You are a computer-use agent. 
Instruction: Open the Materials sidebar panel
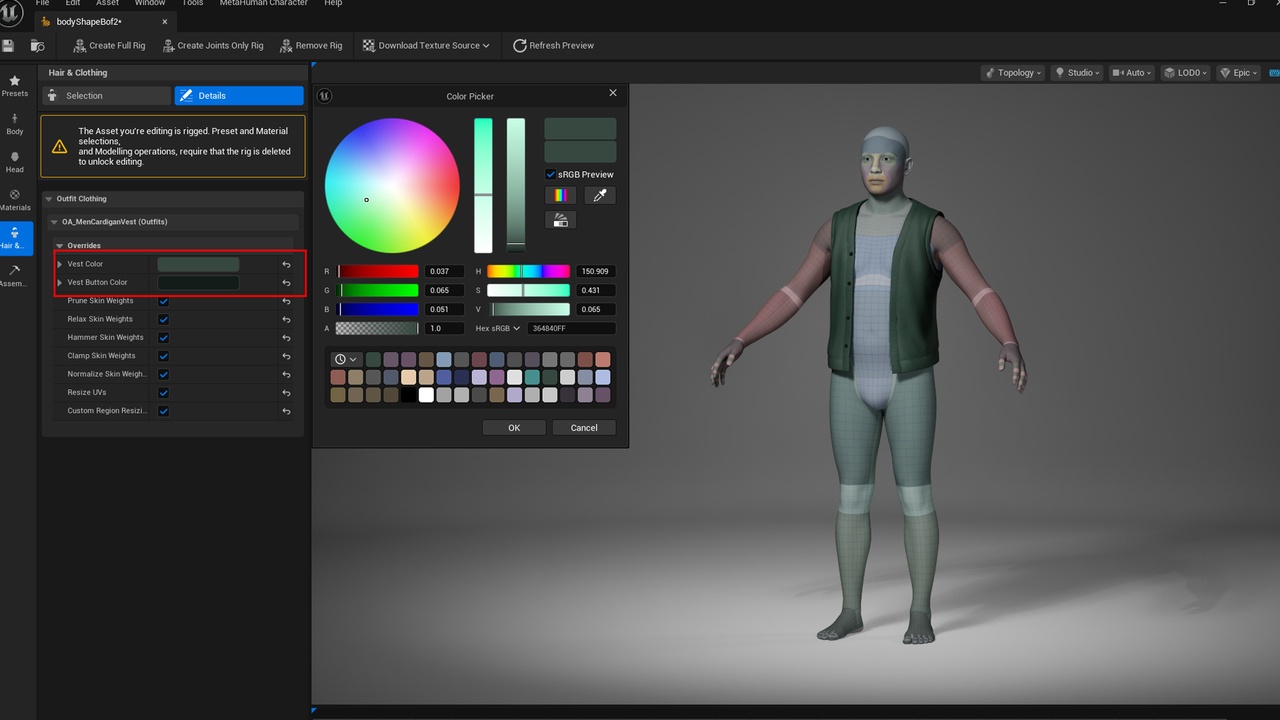(x=15, y=200)
